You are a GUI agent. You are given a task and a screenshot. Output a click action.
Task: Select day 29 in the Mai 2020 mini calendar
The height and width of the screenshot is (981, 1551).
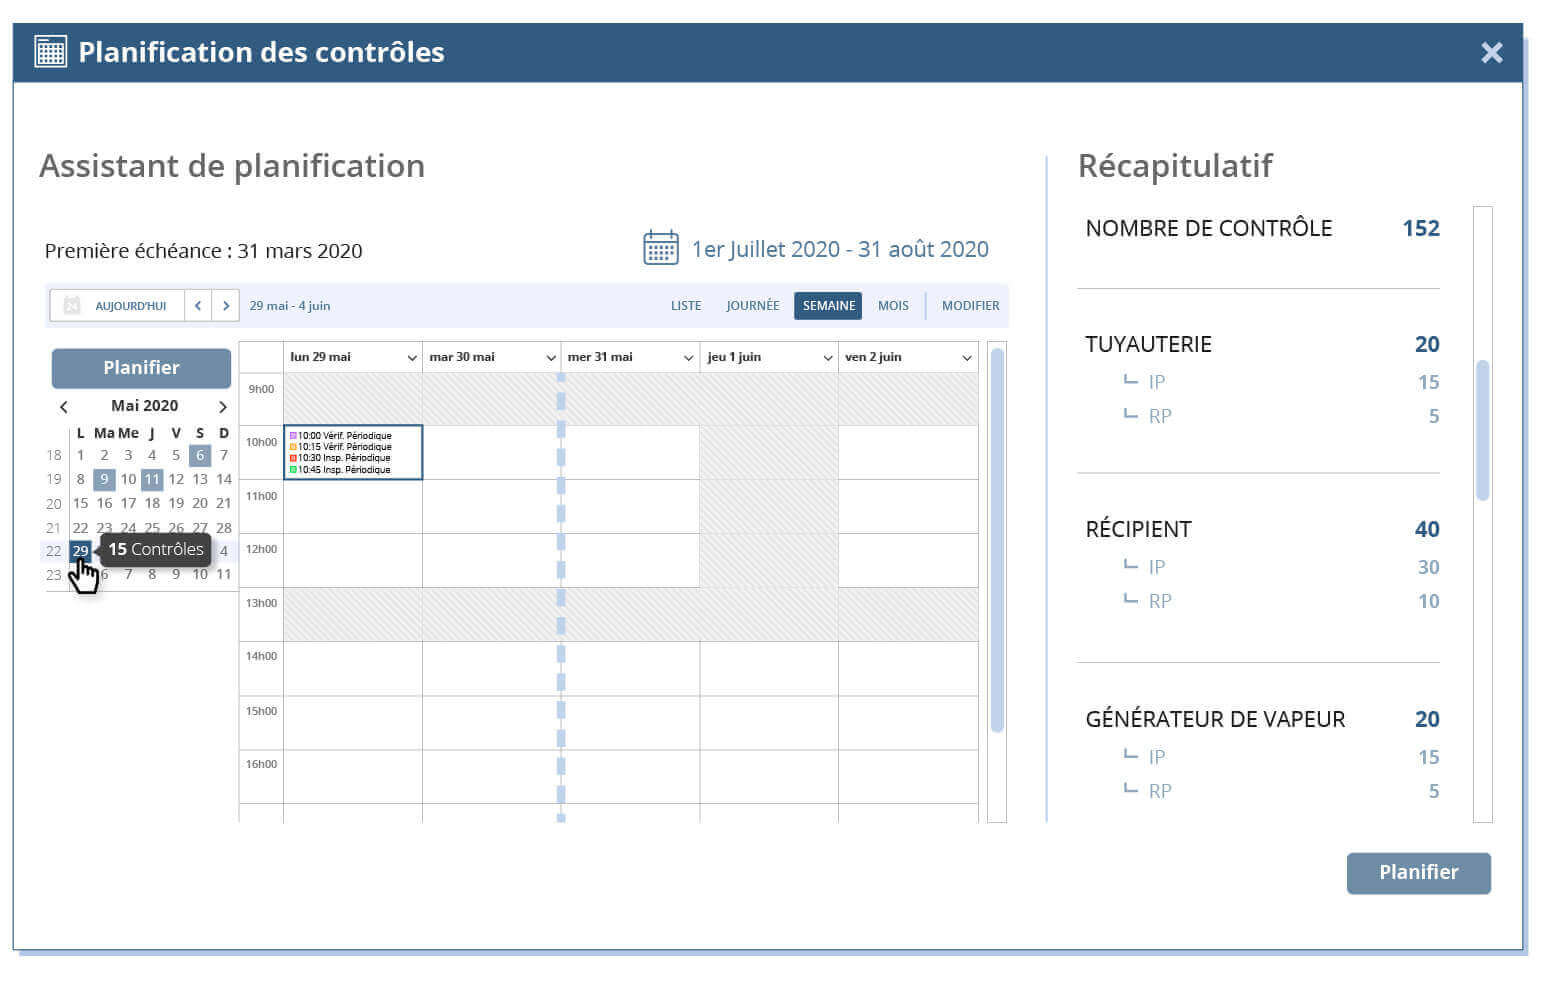[80, 551]
